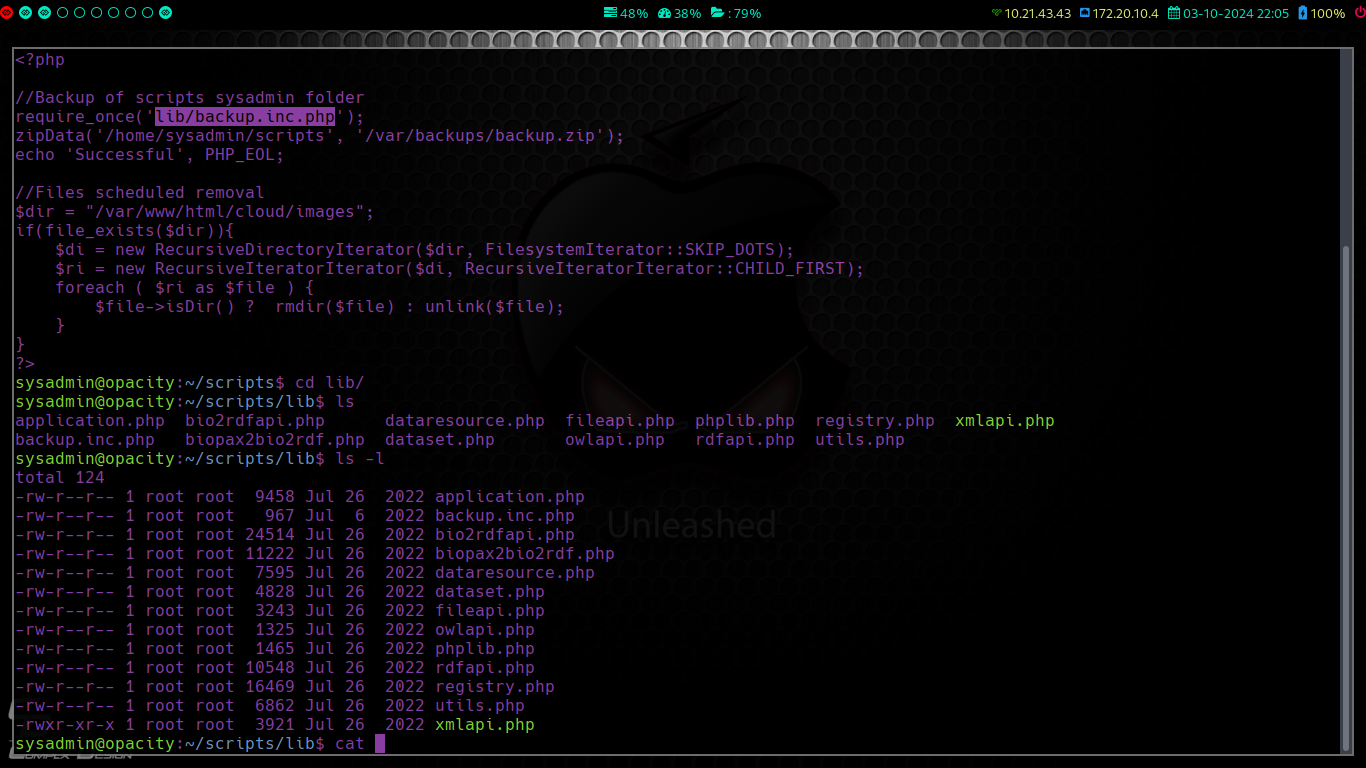This screenshot has height=768, width=1366.
Task: Click the CPU gauge icon showing 38%
Action: pyautogui.click(x=663, y=13)
